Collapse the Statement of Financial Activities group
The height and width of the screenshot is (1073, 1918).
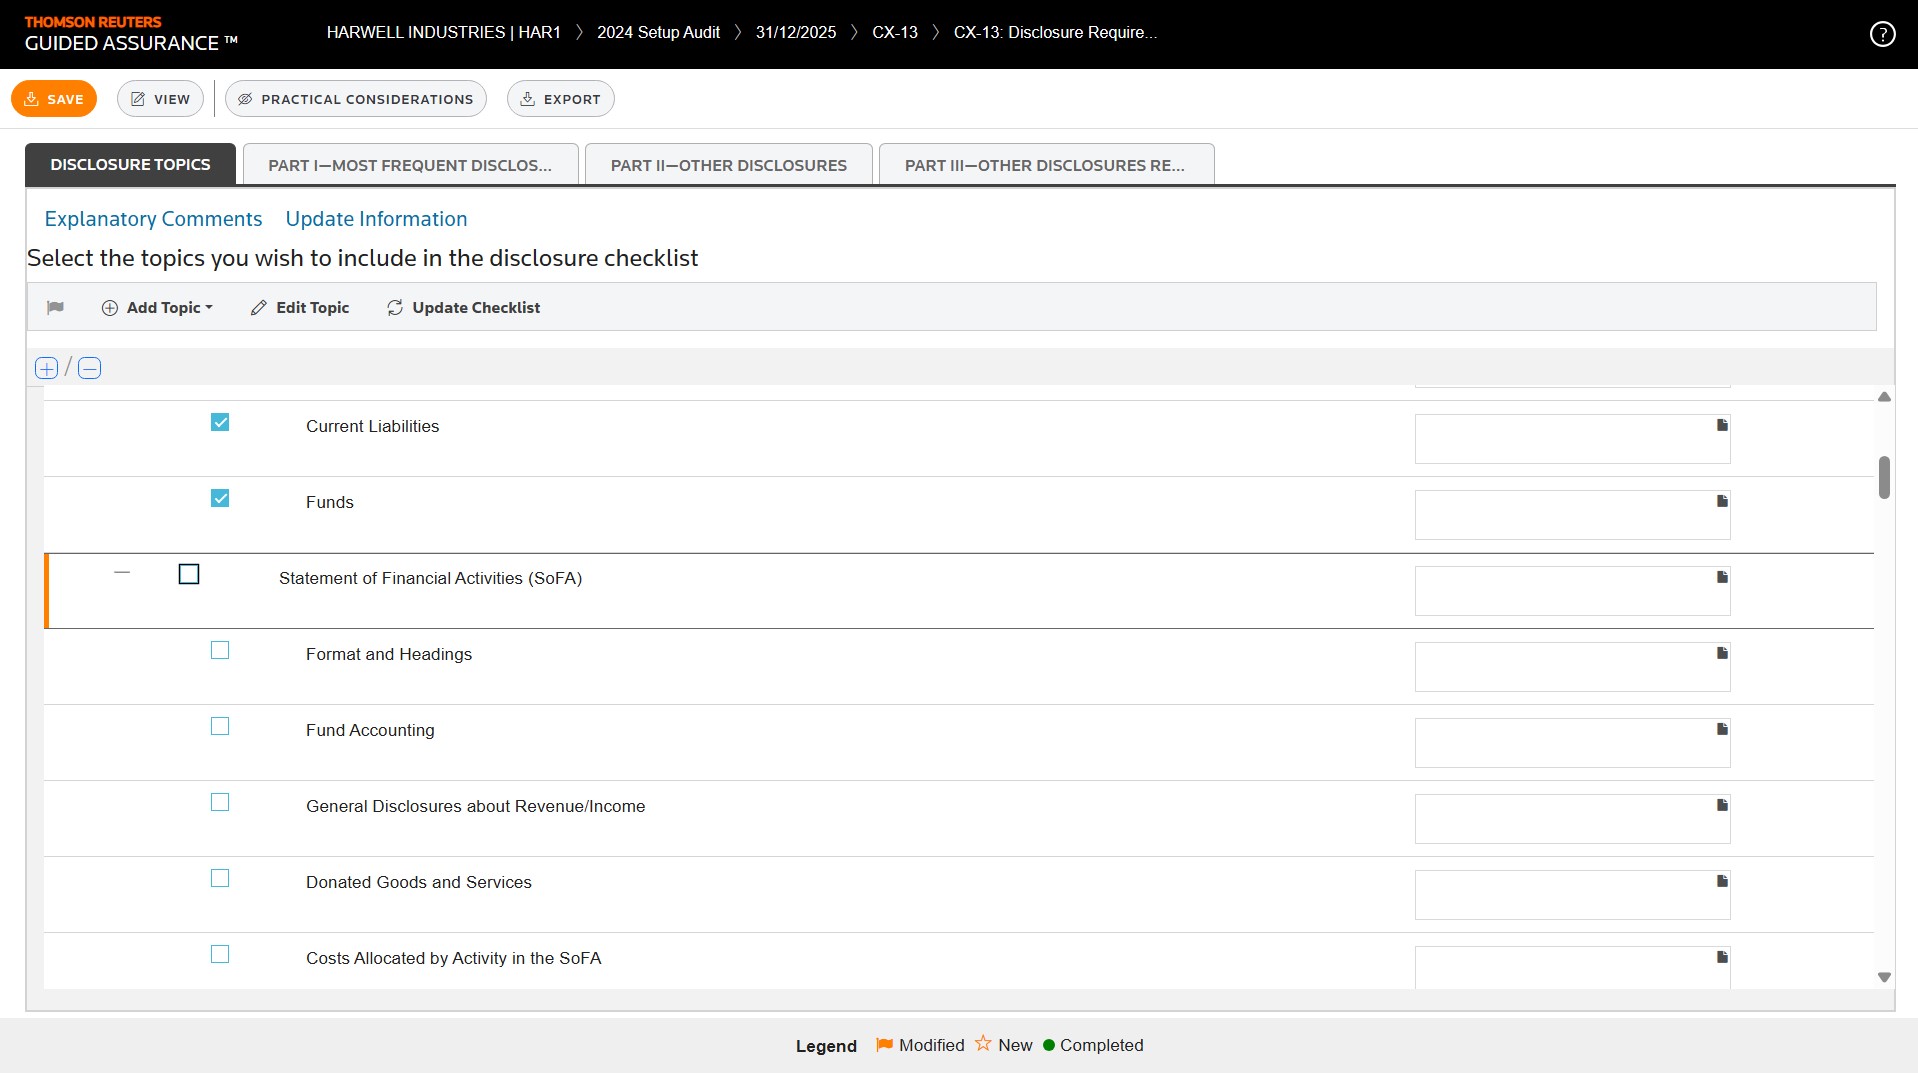click(x=122, y=572)
